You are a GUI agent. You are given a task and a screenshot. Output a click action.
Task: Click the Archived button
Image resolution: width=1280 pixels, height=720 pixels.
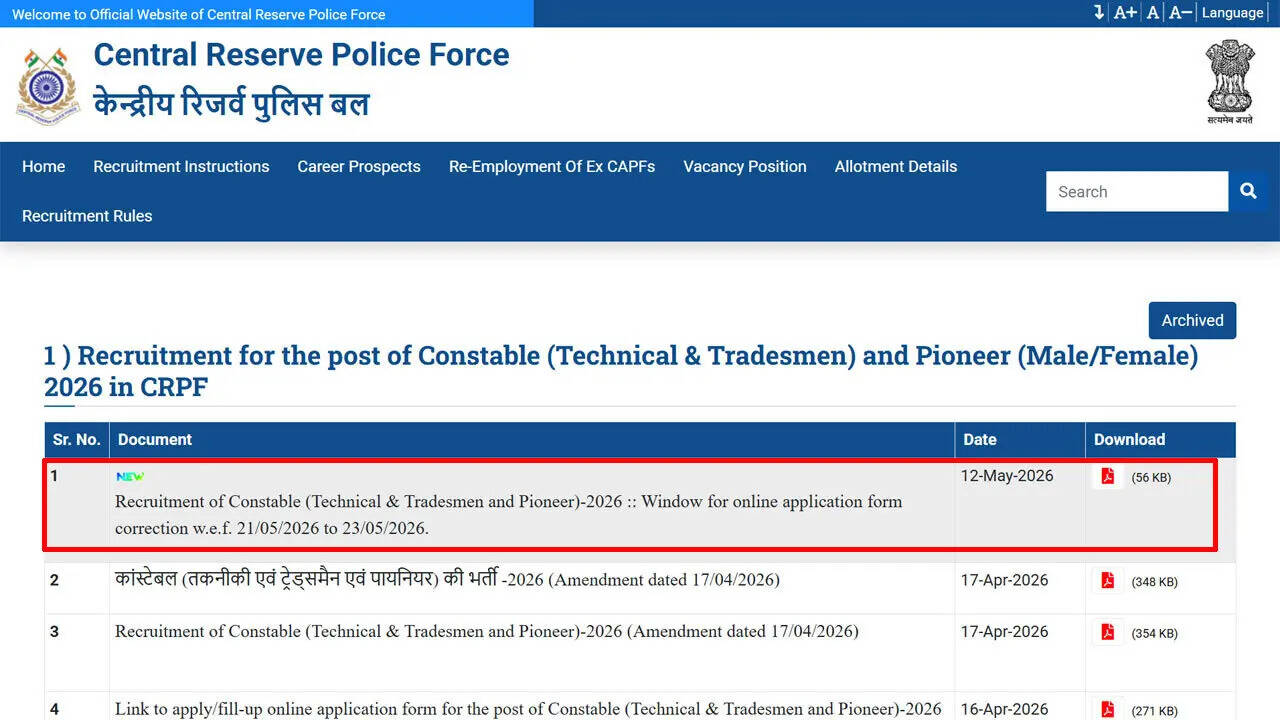coord(1192,320)
